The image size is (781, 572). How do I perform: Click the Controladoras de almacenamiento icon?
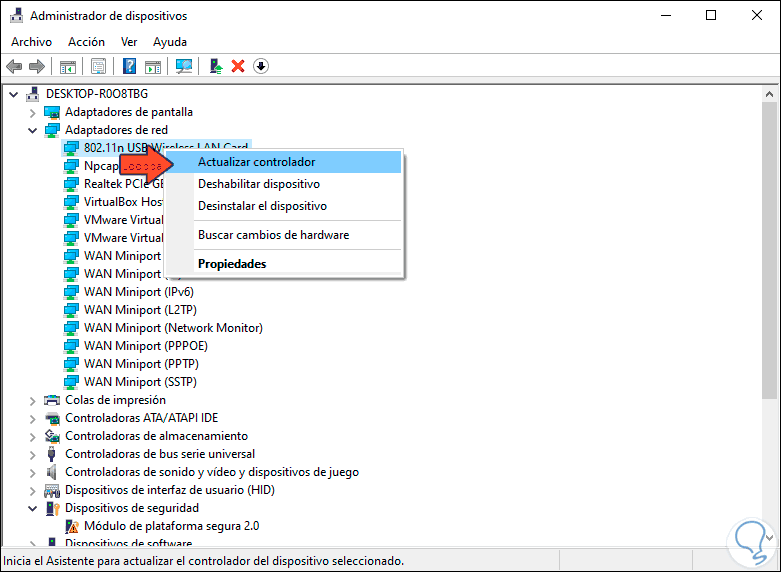(52, 436)
